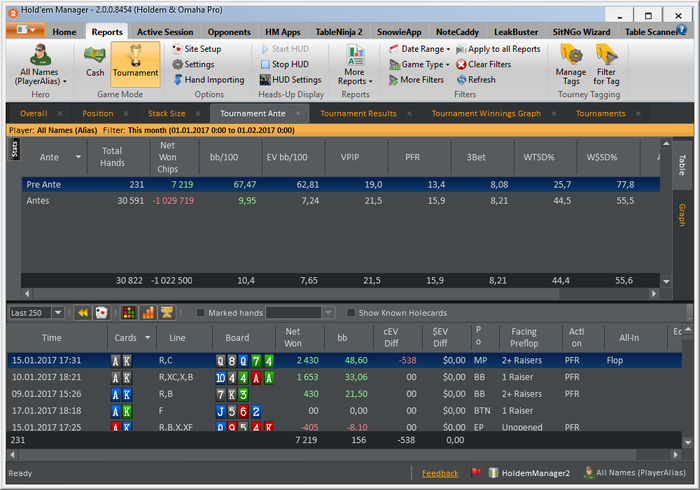Open Manage Tags
The height and width of the screenshot is (490, 700).
tap(571, 65)
